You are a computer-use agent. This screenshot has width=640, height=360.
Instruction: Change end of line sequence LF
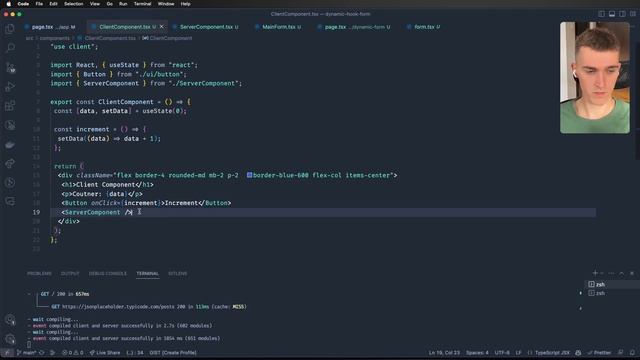pyautogui.click(x=518, y=353)
